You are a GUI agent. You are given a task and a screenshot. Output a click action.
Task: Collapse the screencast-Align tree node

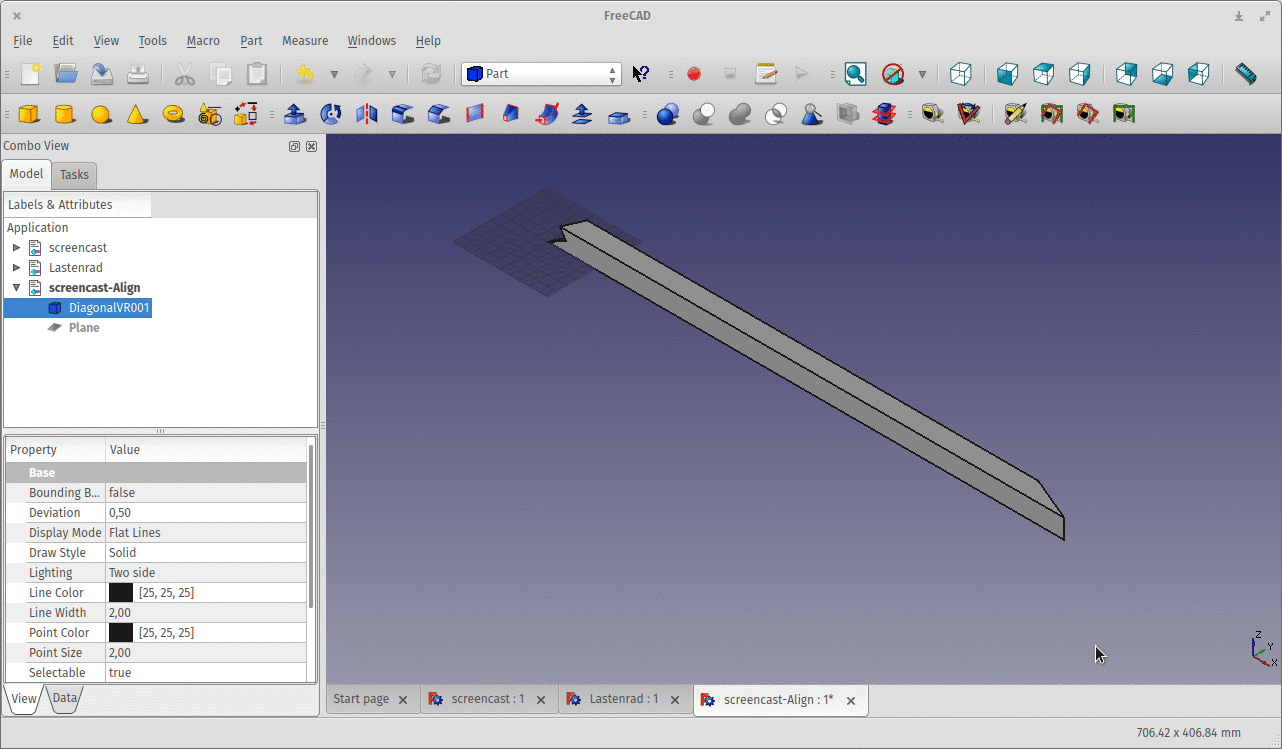16,288
